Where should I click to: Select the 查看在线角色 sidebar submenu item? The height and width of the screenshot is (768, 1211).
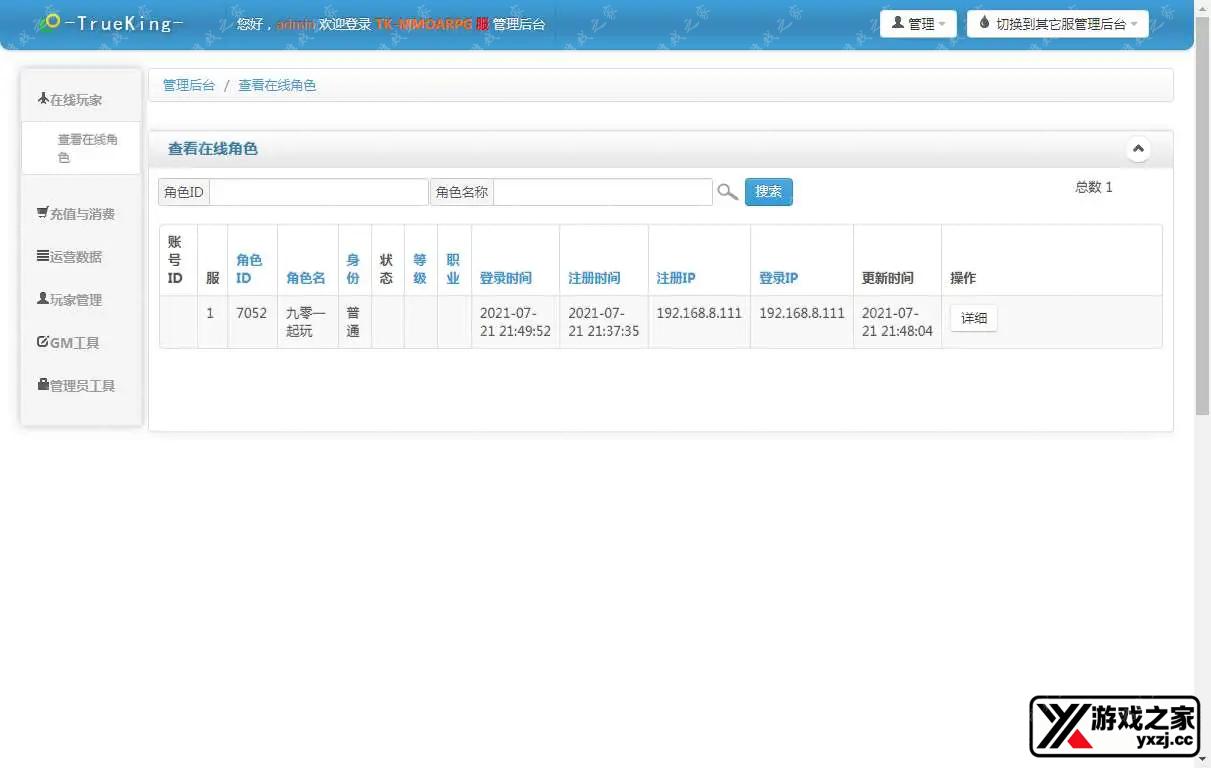(x=87, y=148)
